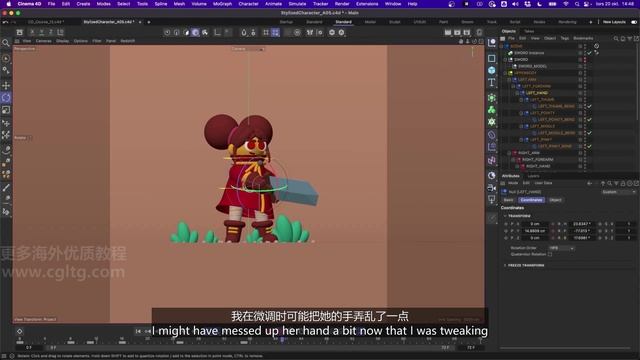Click the coordinate system icon beside axis locks
The height and width of the screenshot is (360, 640).
point(60,32)
